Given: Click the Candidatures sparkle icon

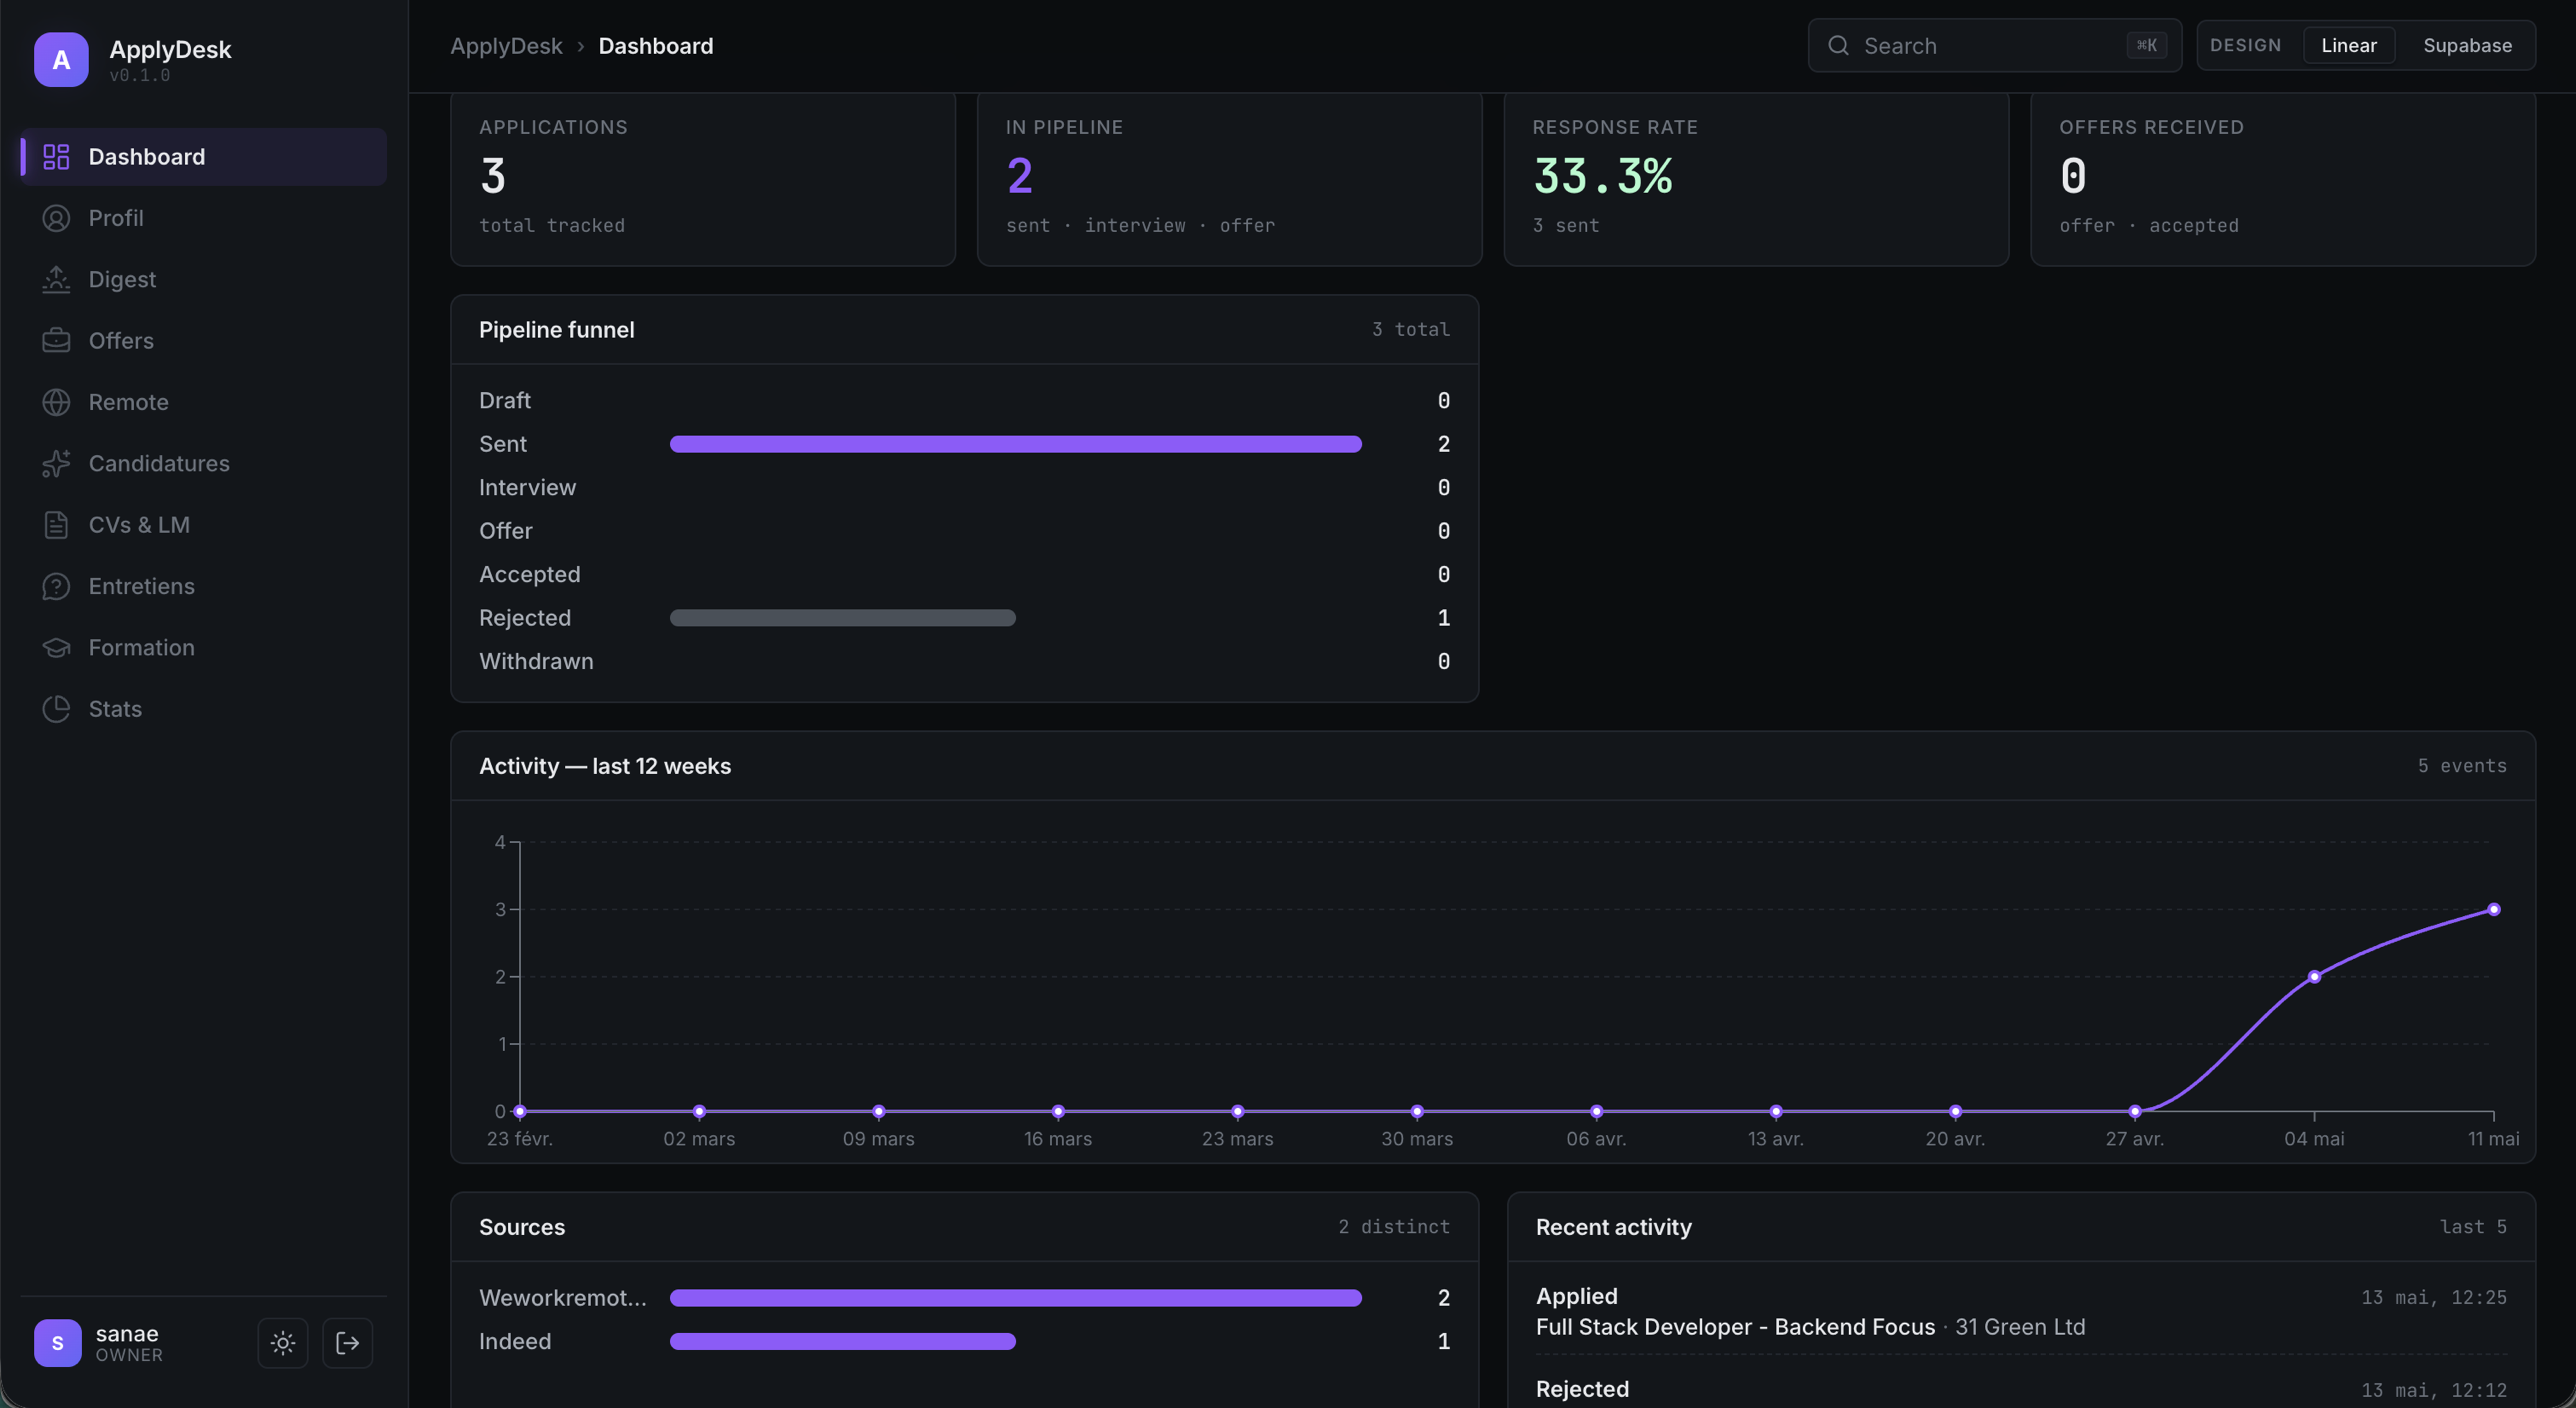Looking at the screenshot, I should point(56,463).
